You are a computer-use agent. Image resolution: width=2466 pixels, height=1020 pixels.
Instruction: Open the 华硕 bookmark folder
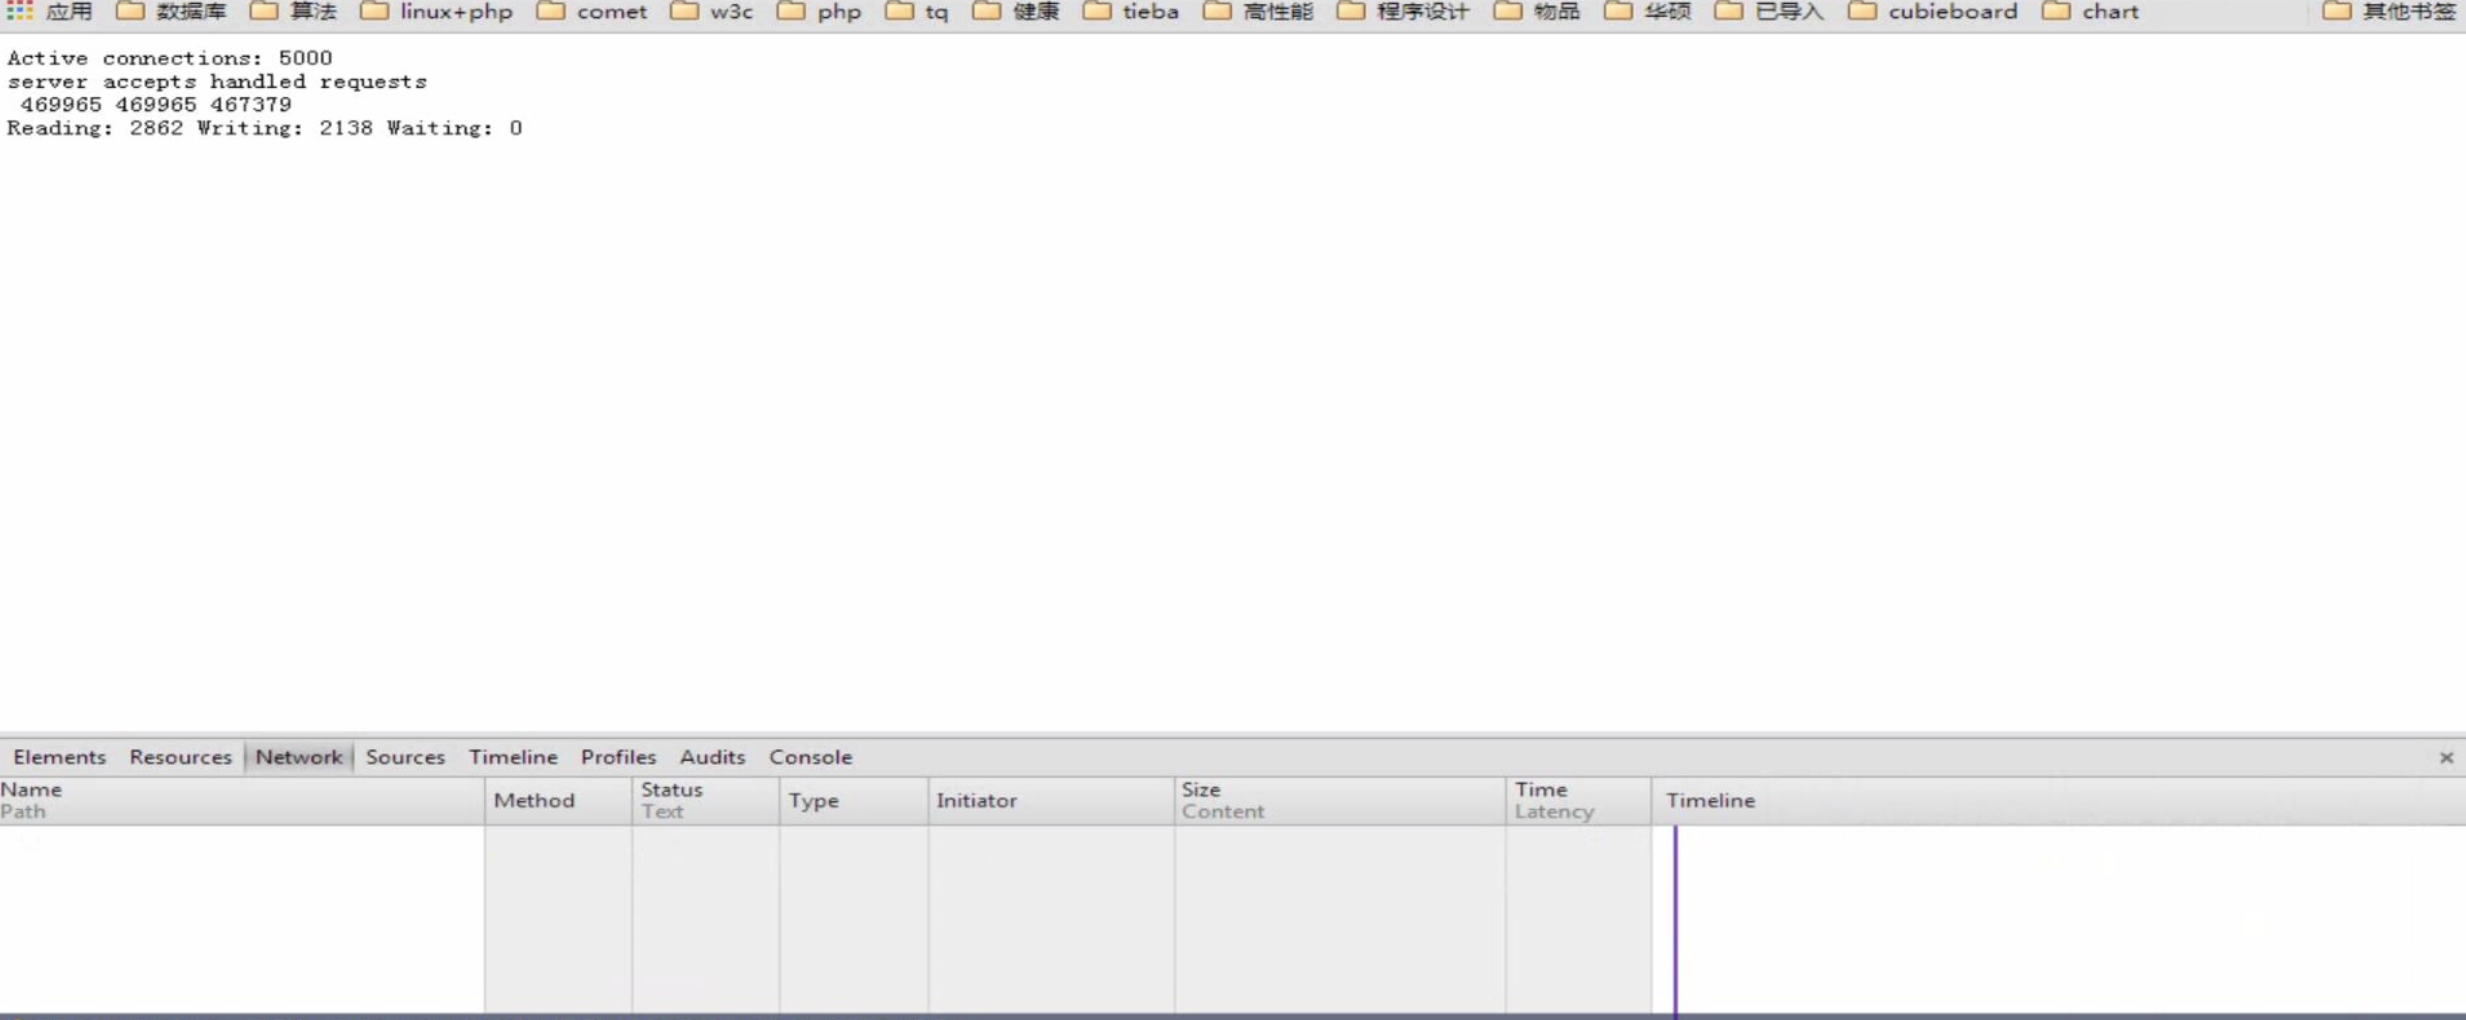[x=1648, y=11]
